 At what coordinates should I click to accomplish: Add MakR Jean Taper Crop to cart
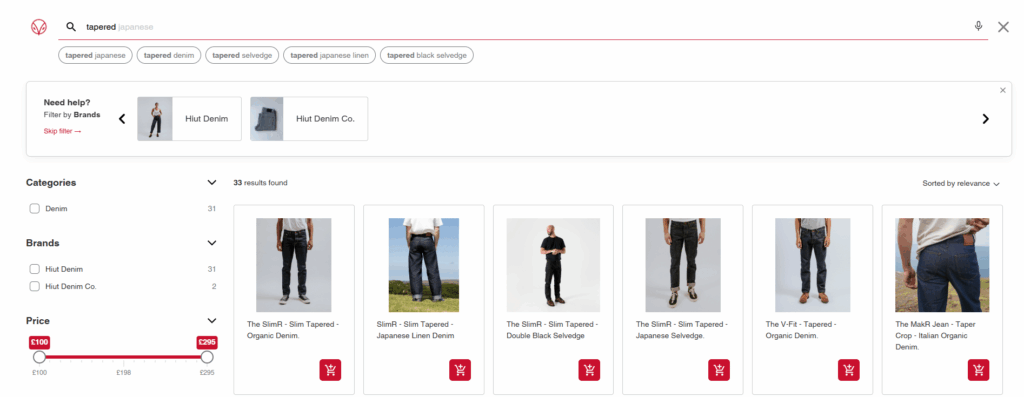pyautogui.click(x=978, y=370)
